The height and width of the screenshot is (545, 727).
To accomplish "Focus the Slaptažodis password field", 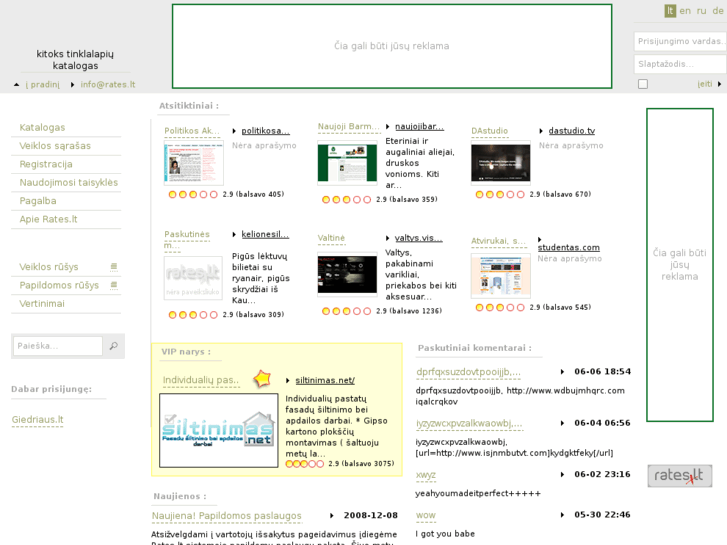I will point(680,64).
